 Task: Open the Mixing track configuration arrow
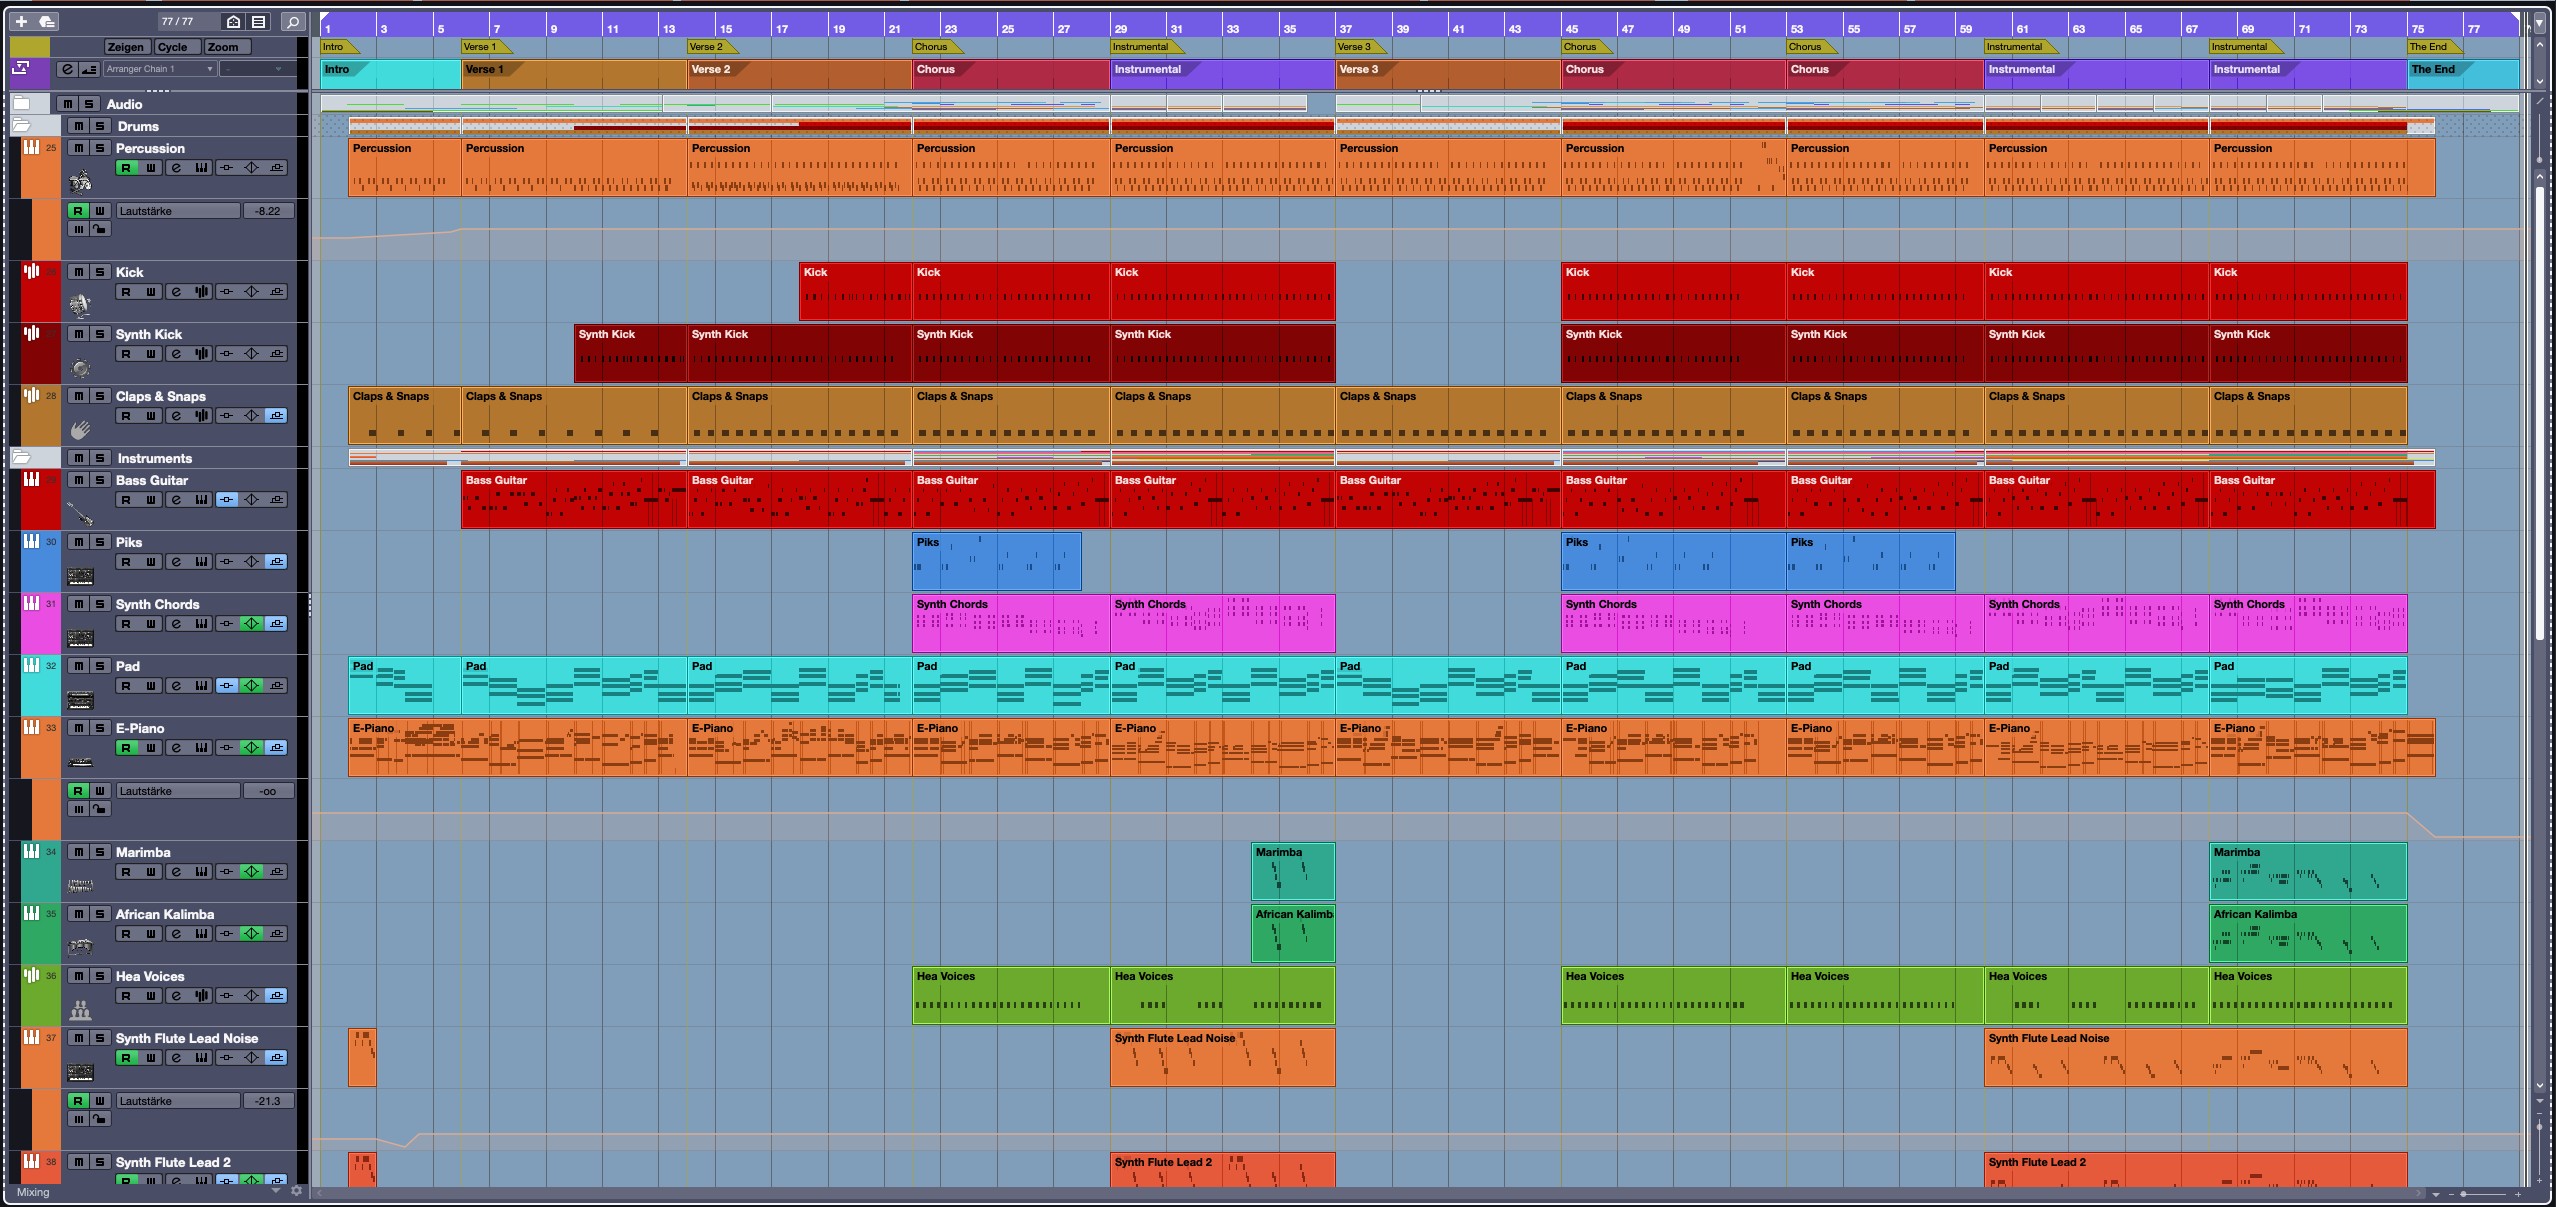click(276, 1191)
